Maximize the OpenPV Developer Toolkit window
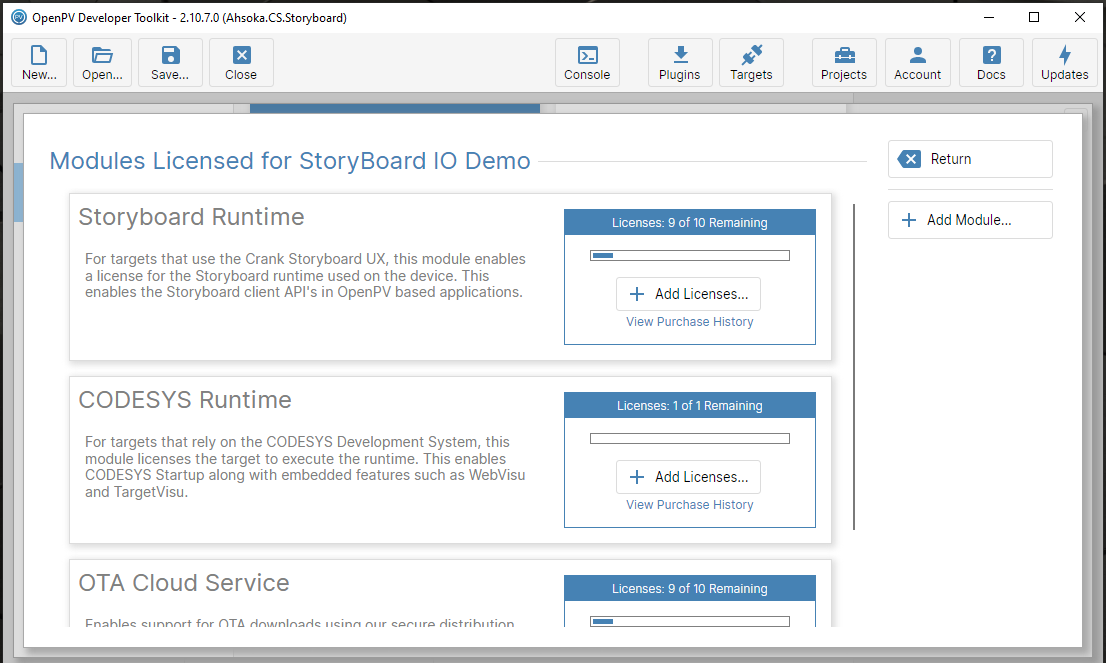The height and width of the screenshot is (663, 1106). coord(1034,18)
